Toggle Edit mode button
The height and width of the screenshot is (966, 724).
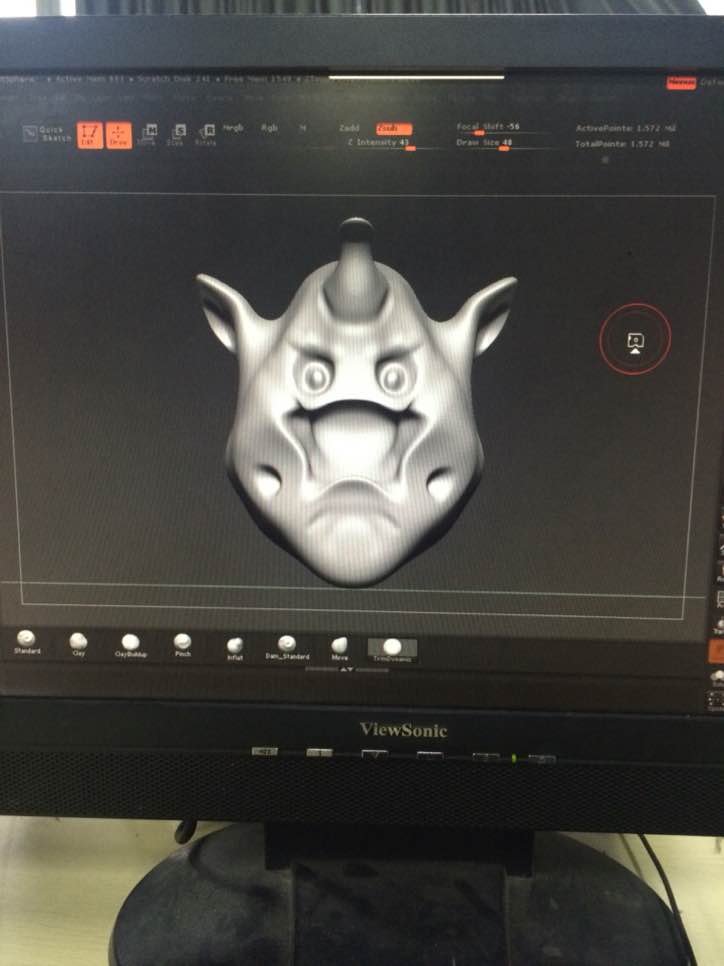[x=90, y=135]
